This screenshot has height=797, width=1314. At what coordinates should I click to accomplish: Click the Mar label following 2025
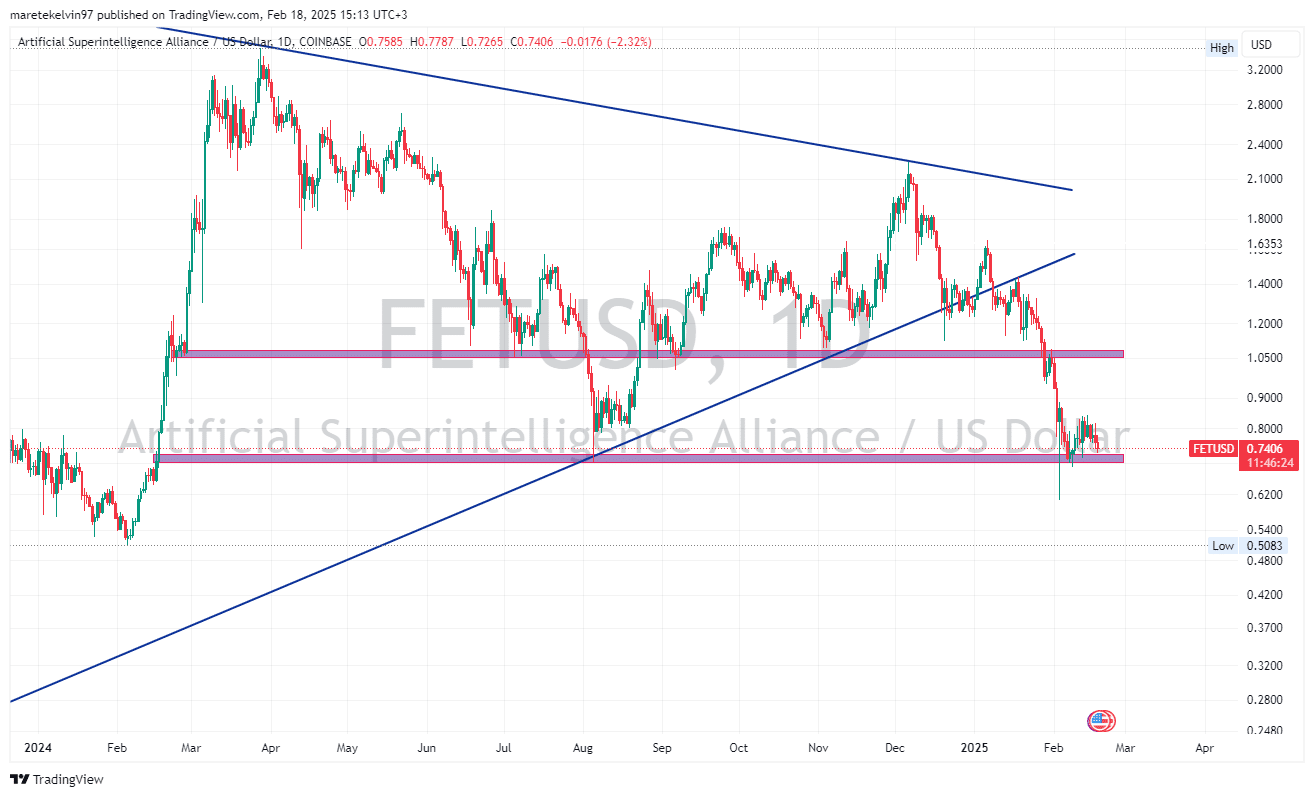click(x=1126, y=748)
